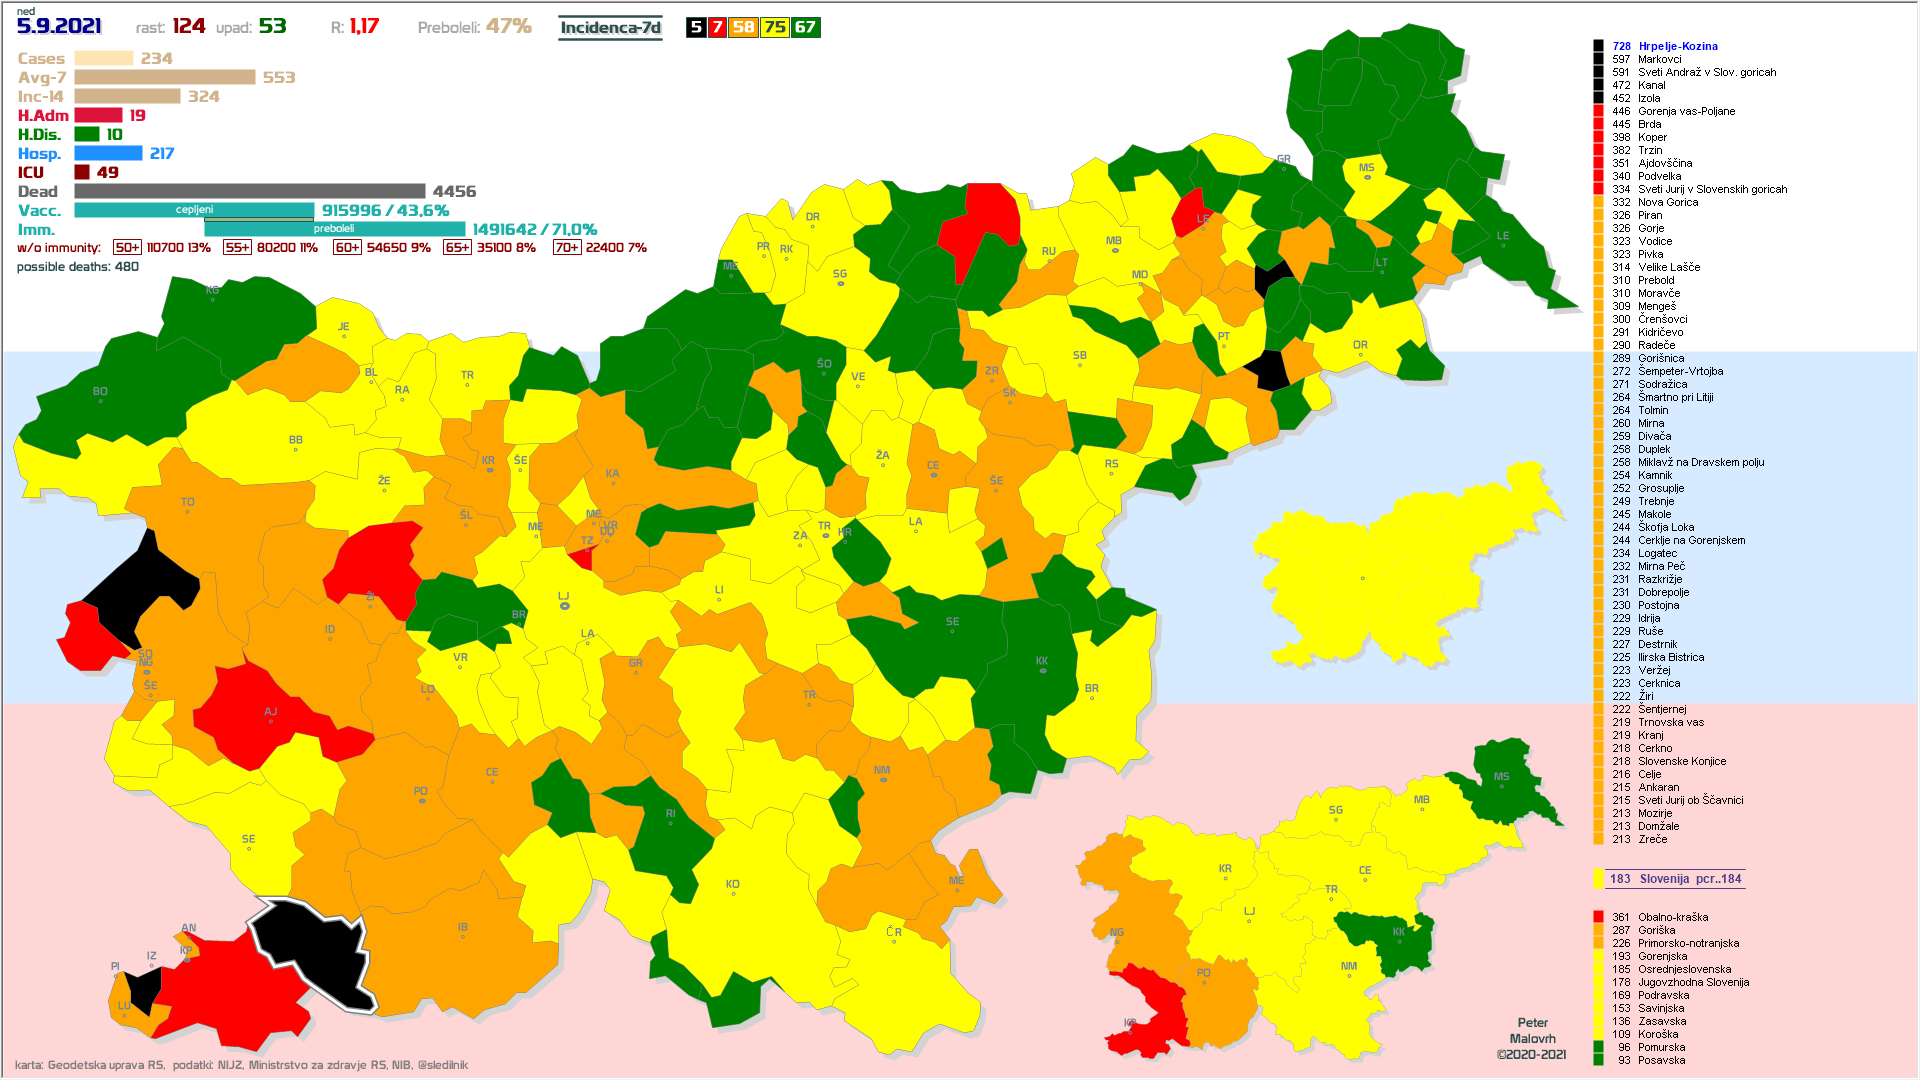Select the 60+ age group box
This screenshot has height=1080, width=1920.
pyautogui.click(x=347, y=248)
